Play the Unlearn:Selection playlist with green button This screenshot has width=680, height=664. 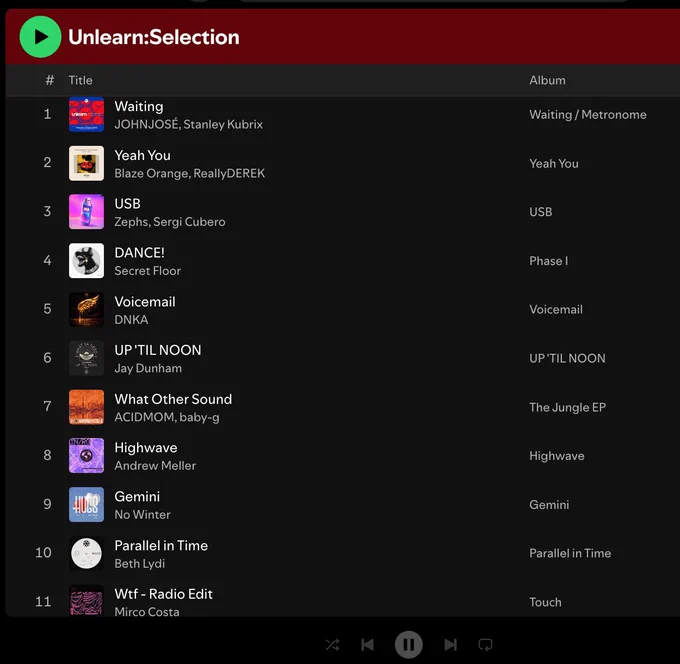pyautogui.click(x=40, y=37)
